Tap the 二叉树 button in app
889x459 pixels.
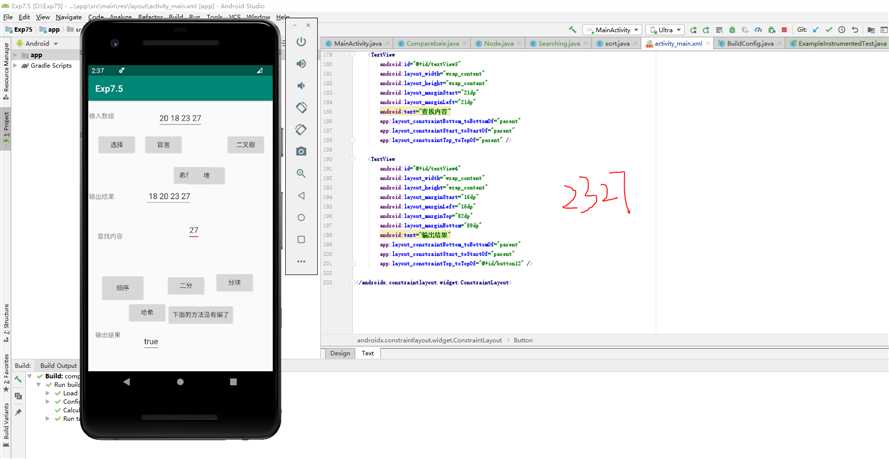[x=246, y=145]
